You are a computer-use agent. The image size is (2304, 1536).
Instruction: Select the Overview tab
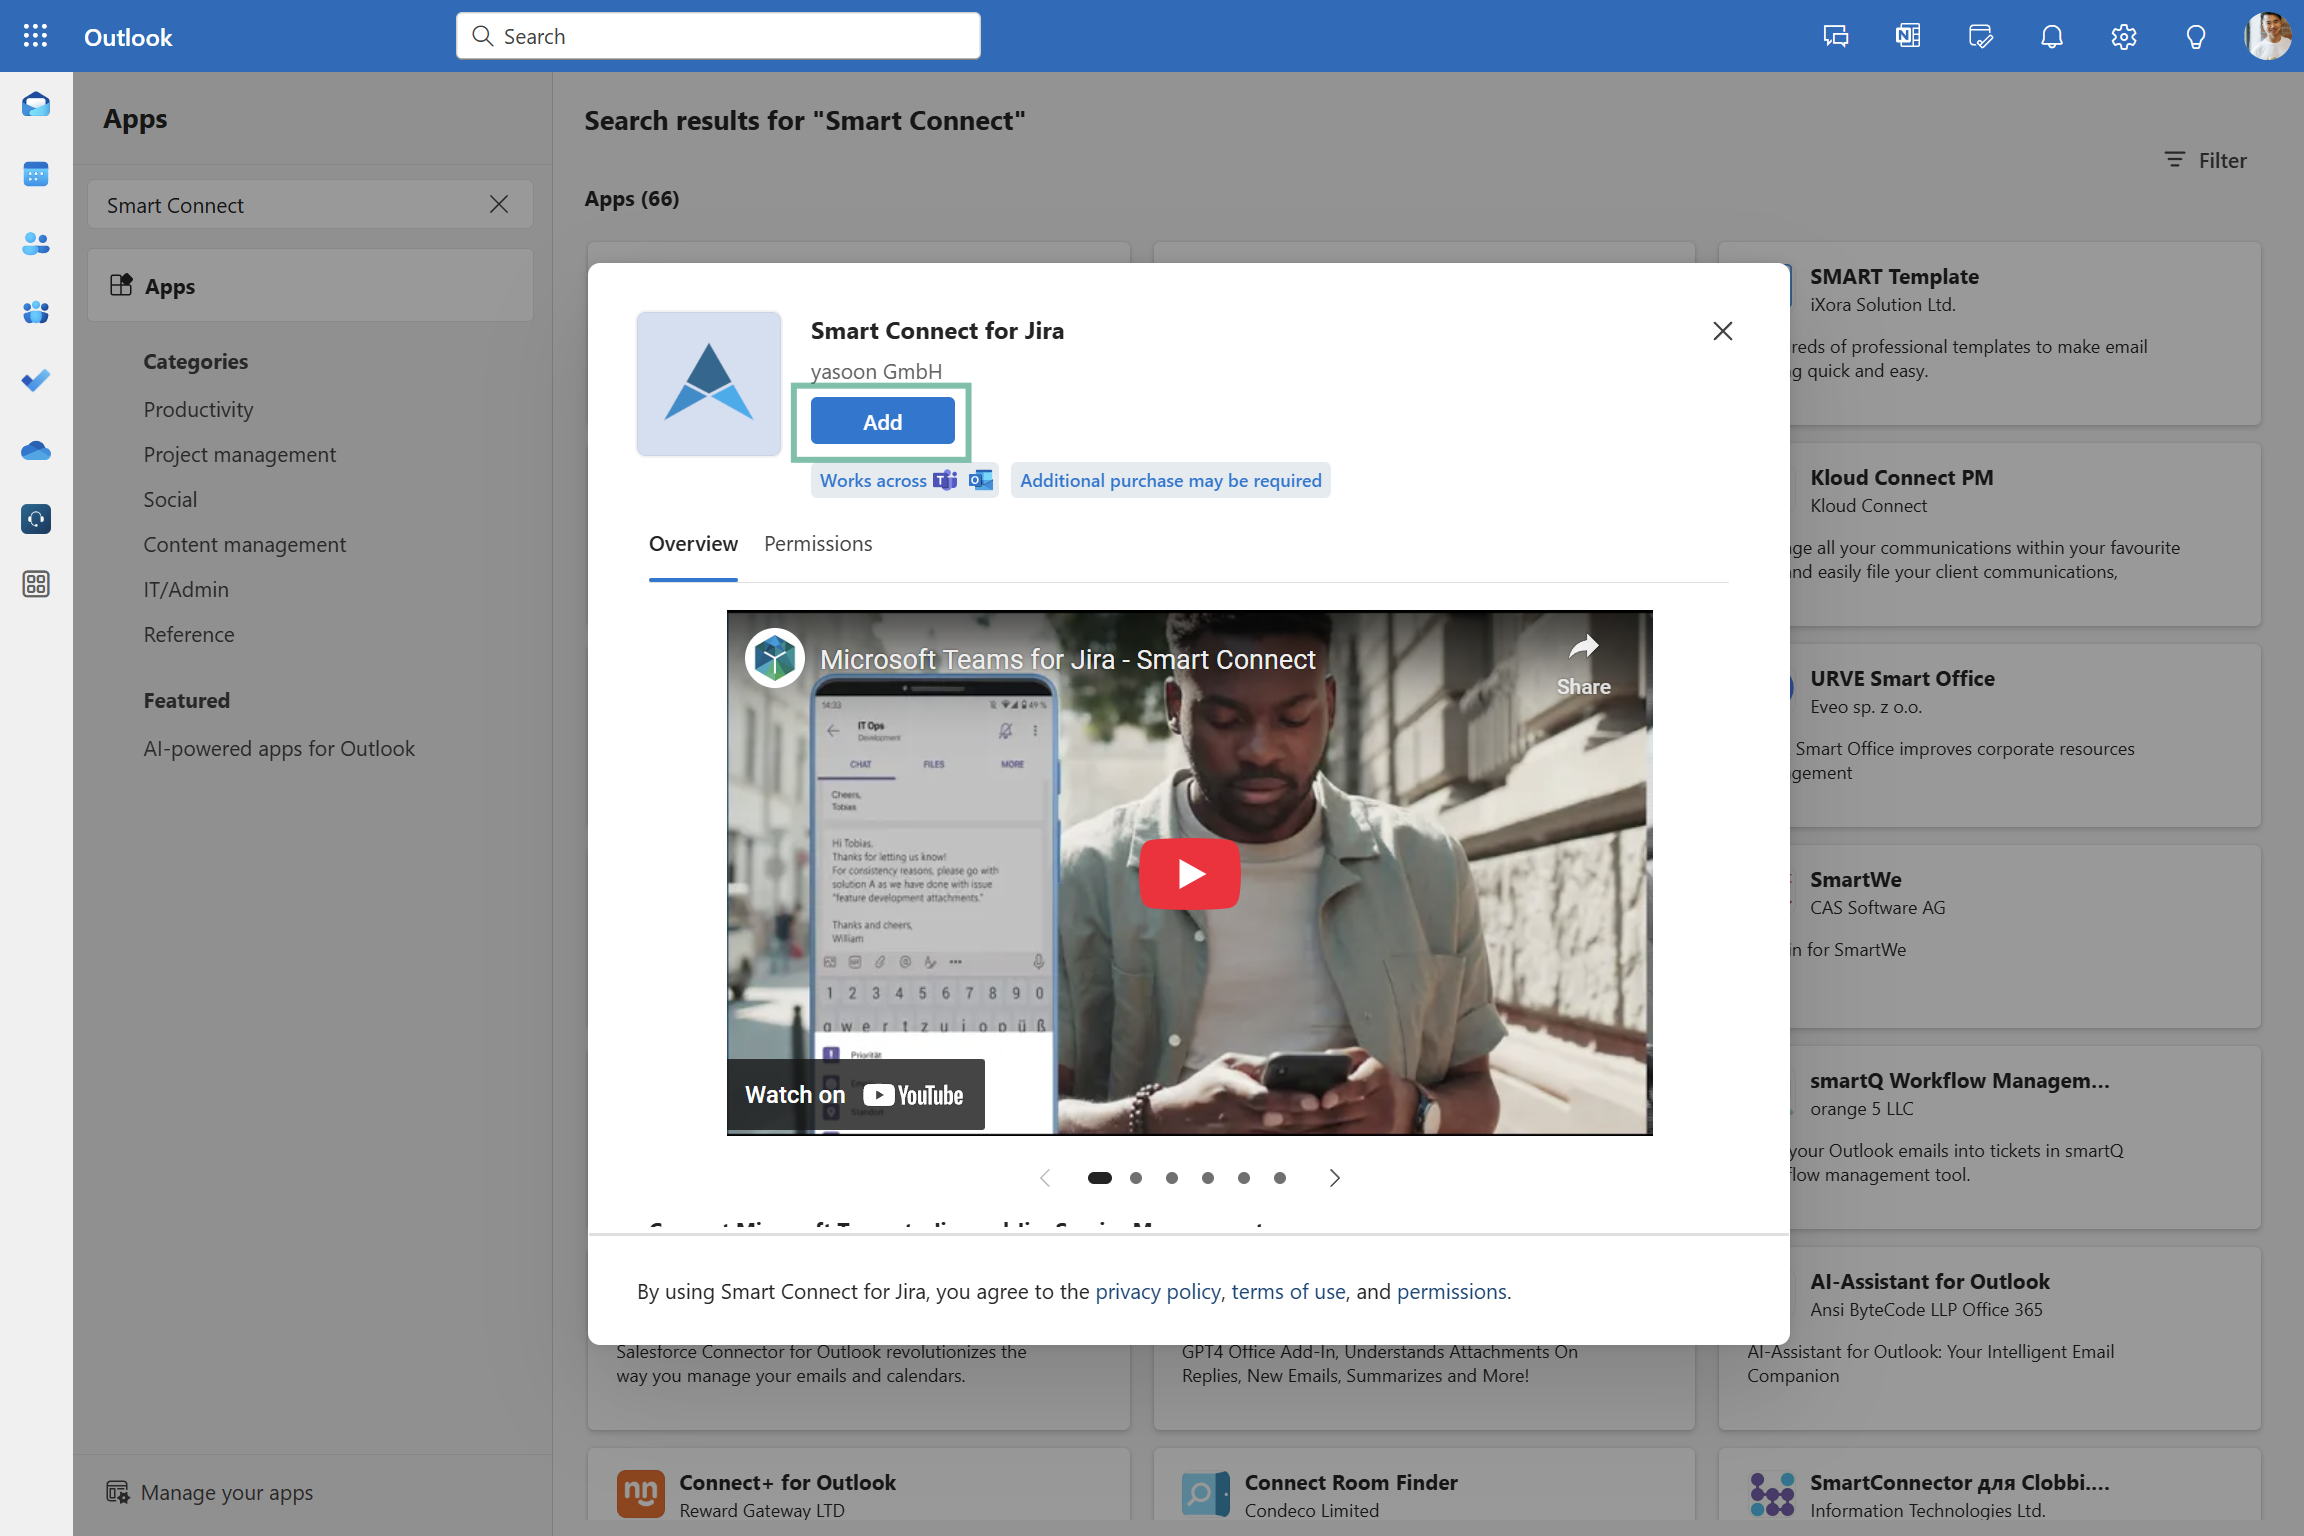click(x=693, y=544)
